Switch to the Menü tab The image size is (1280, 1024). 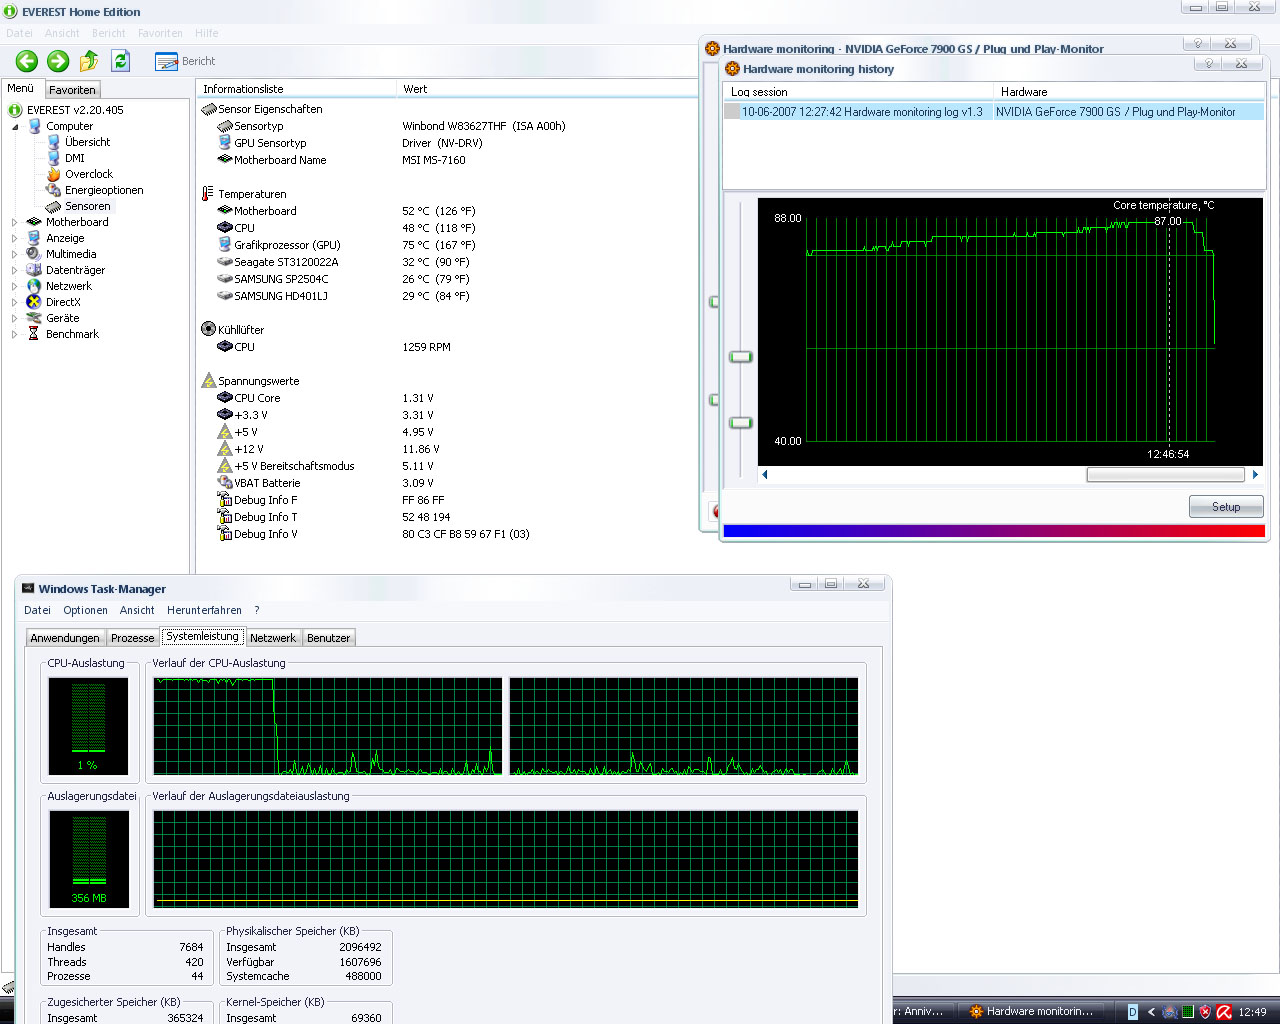click(x=21, y=88)
